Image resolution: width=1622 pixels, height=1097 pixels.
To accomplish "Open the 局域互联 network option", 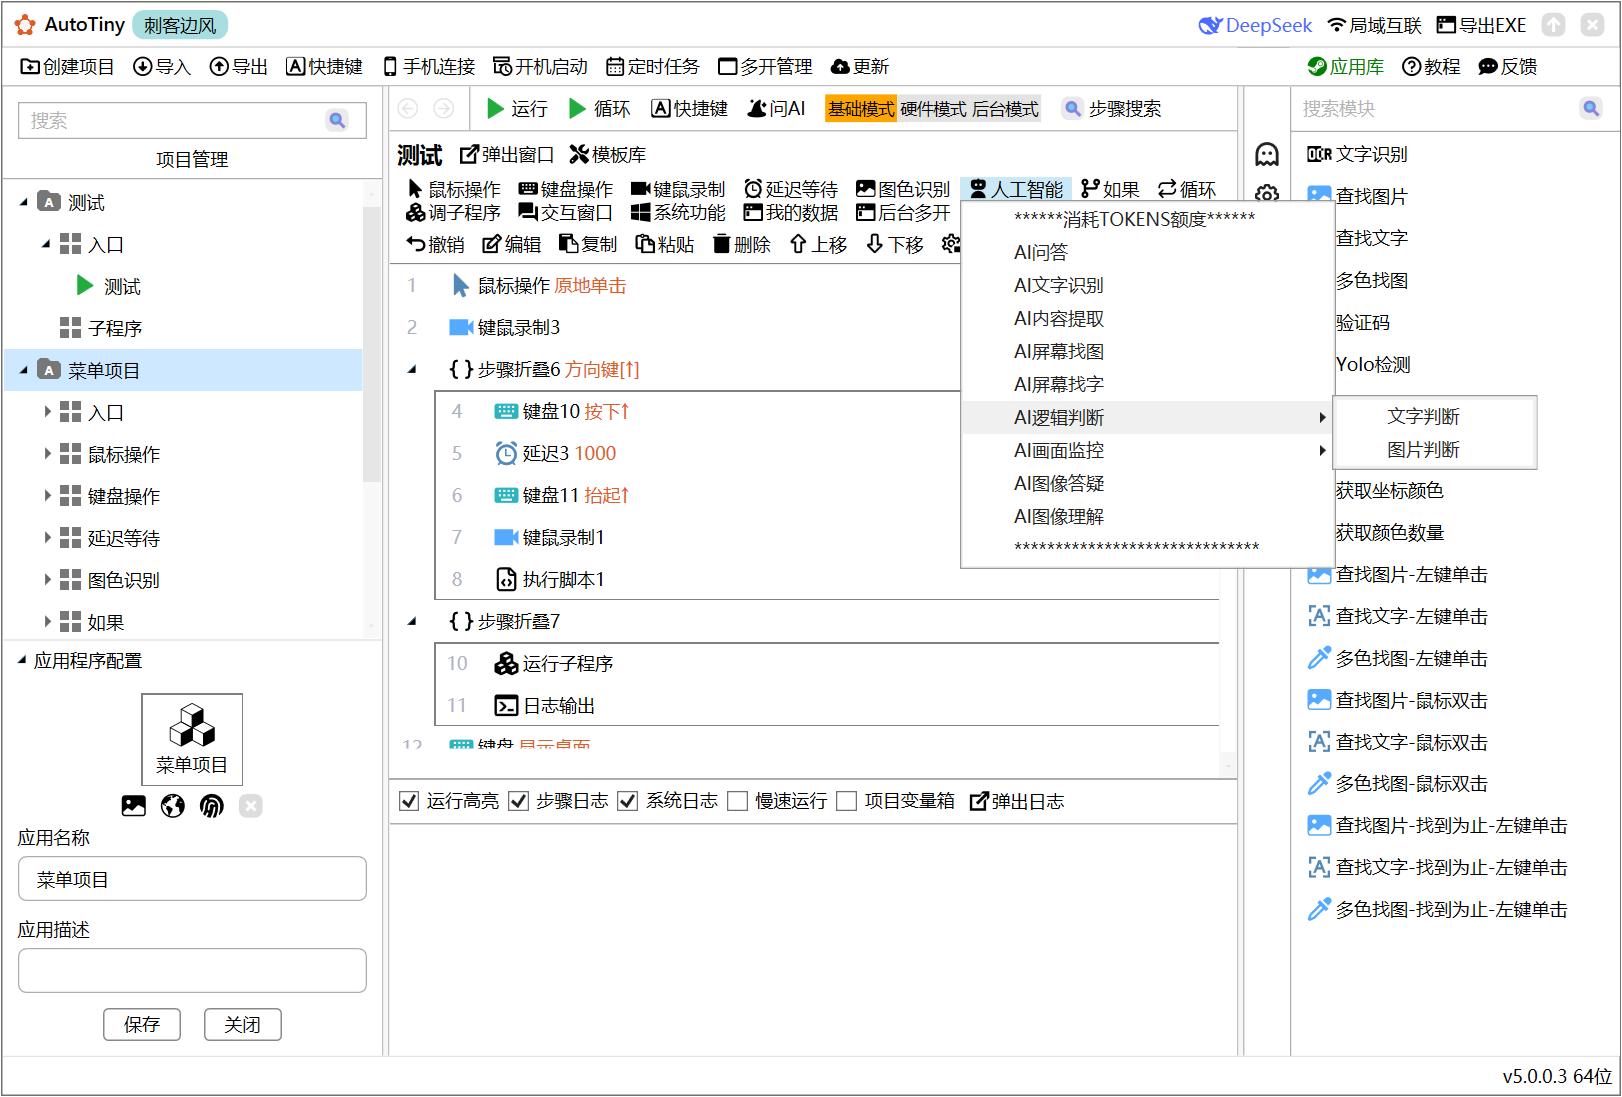I will [x=1374, y=25].
